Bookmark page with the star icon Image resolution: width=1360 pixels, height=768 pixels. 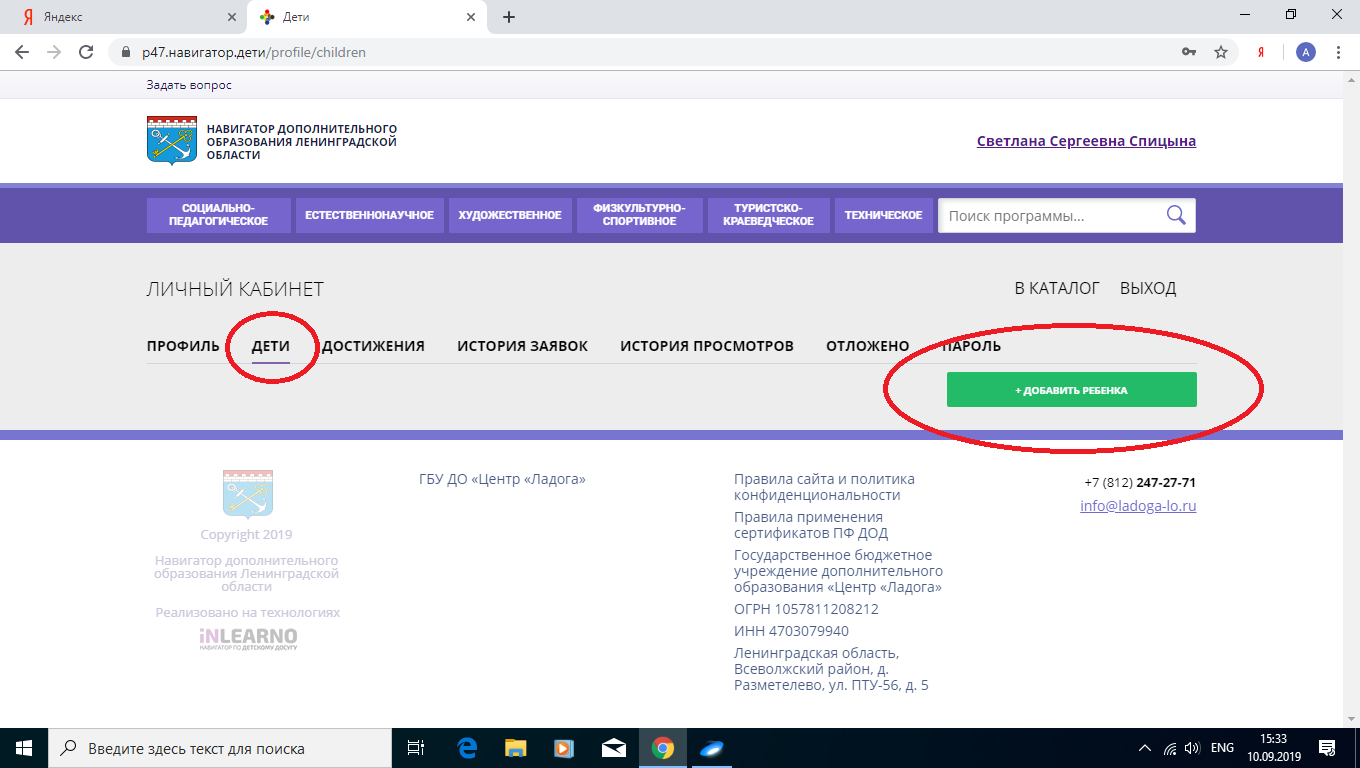pos(1220,52)
